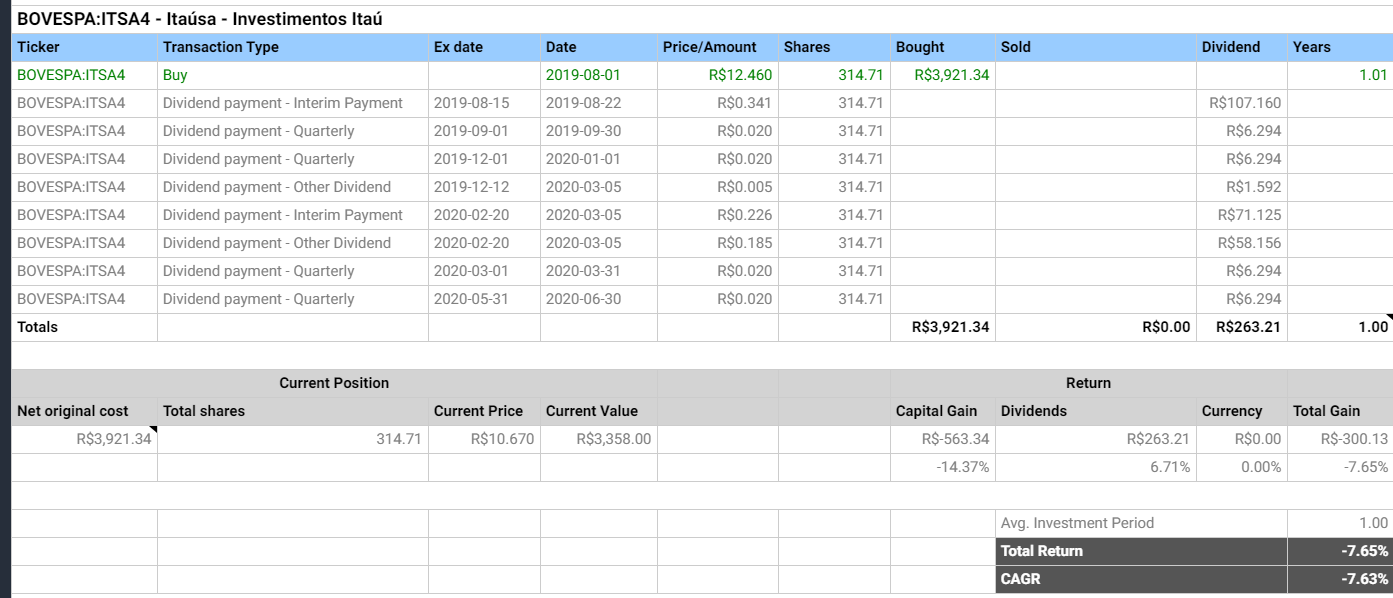Select the 'Price/Amount' column header
The width and height of the screenshot is (1393, 598).
[x=718, y=47]
